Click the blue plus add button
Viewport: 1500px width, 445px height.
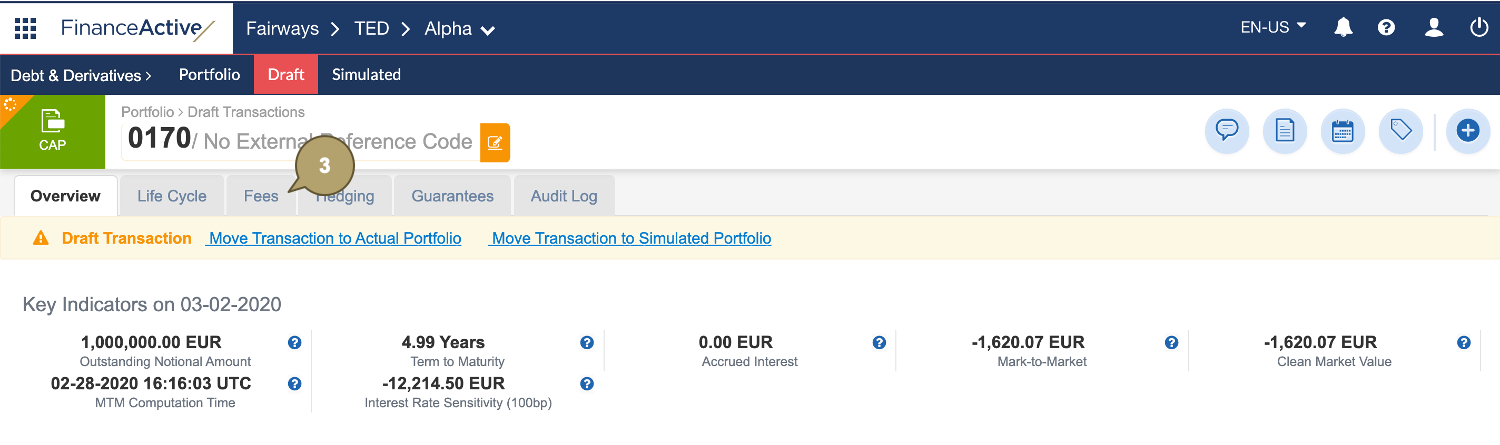pyautogui.click(x=1467, y=130)
